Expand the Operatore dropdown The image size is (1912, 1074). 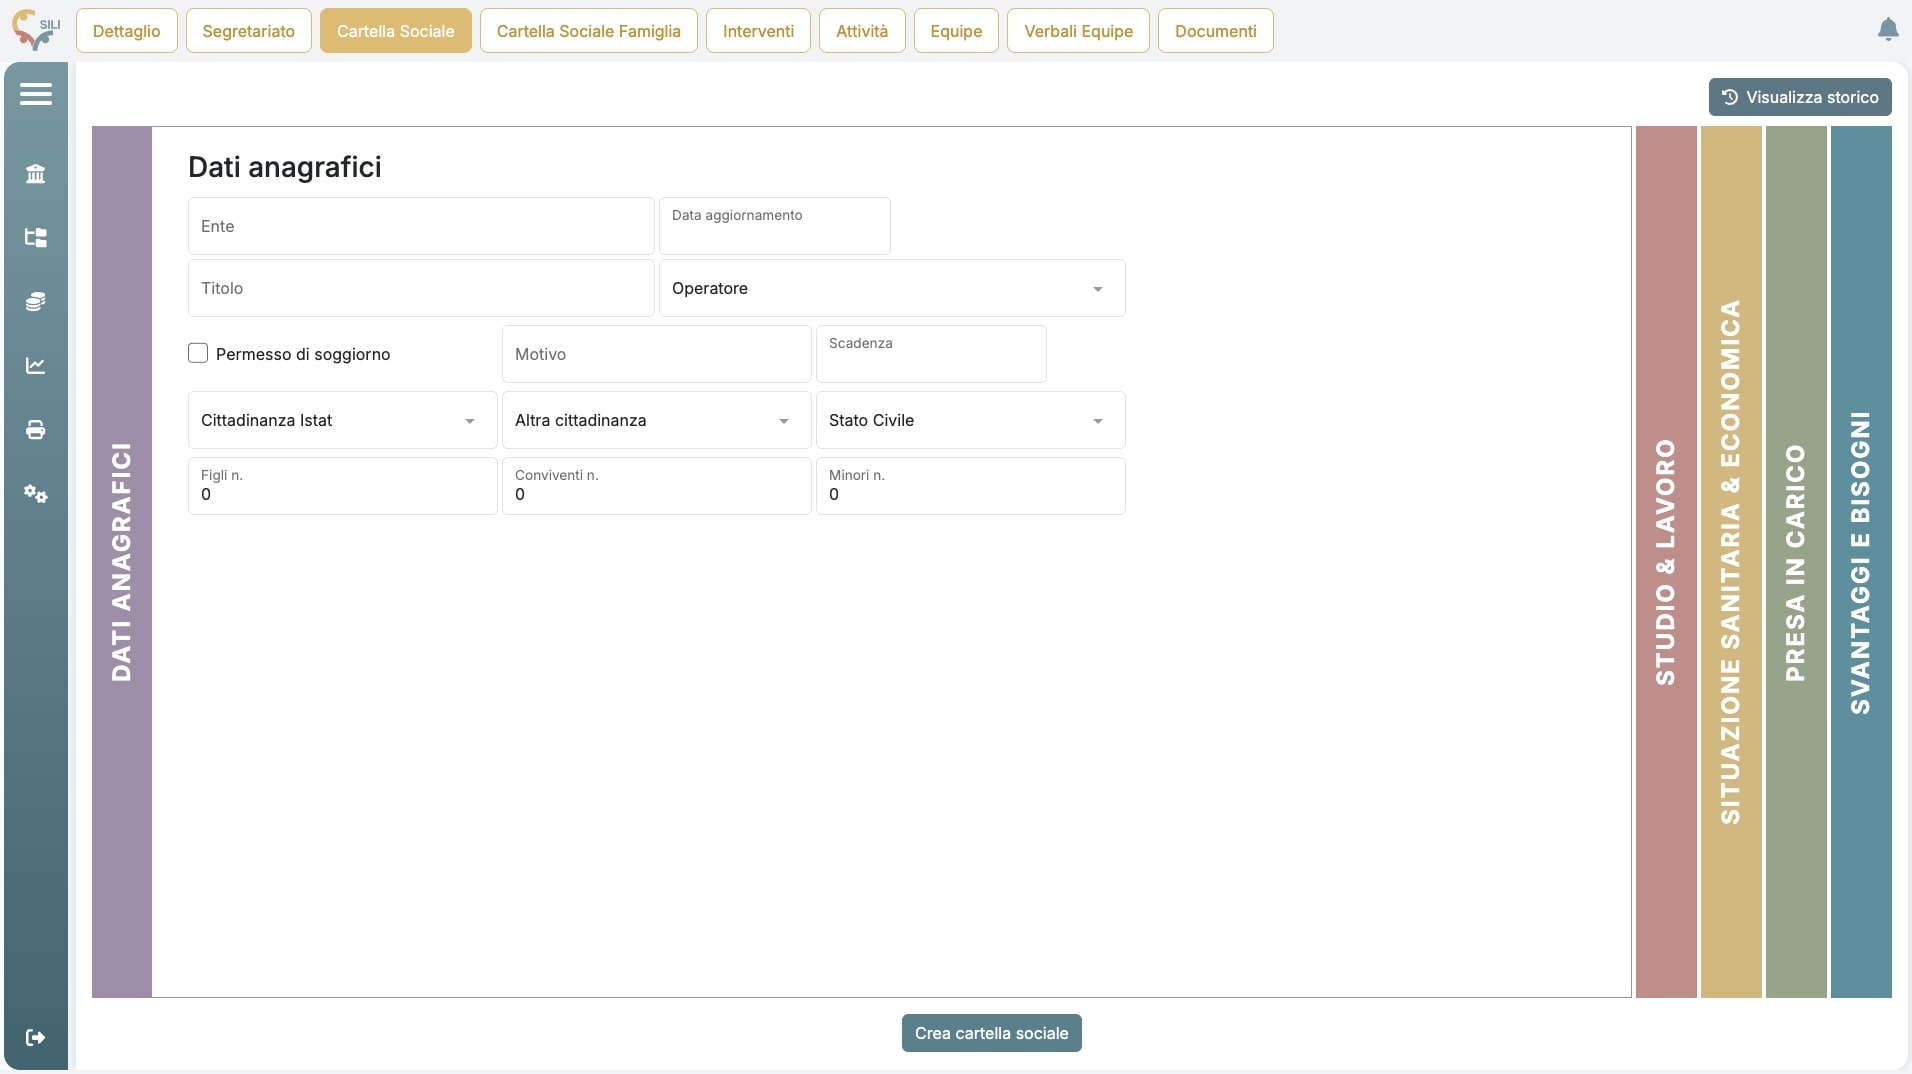(x=891, y=288)
